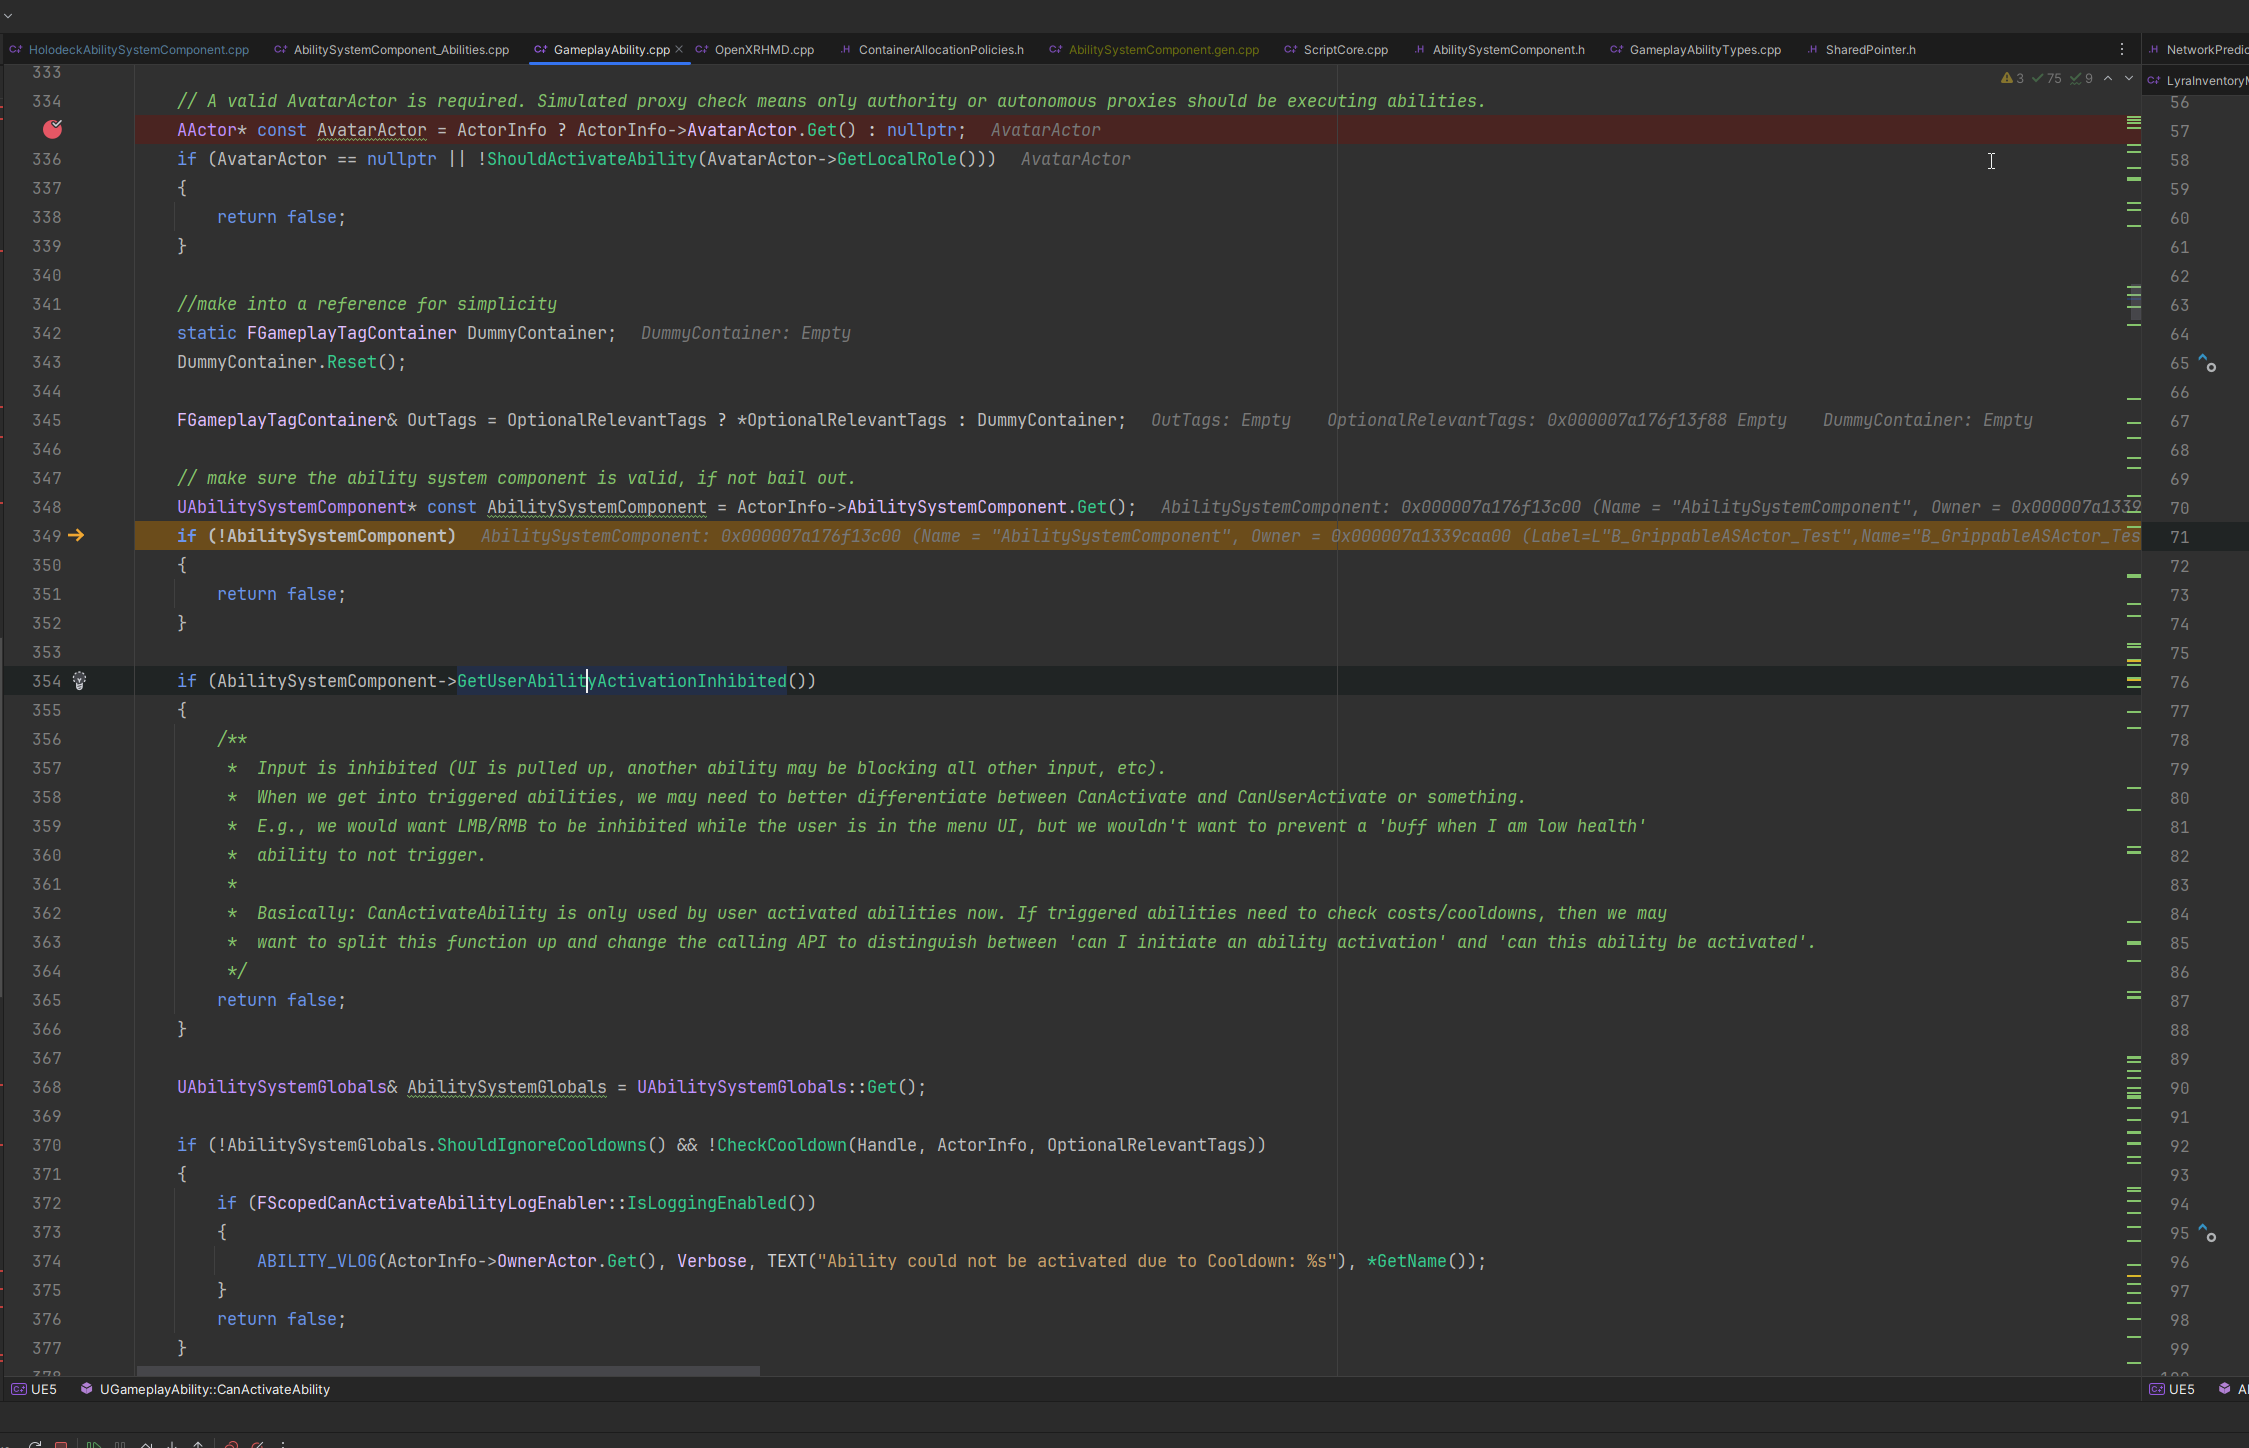Image resolution: width=2249 pixels, height=1448 pixels.
Task: Click the UE5 breadcrumb in right editor
Action: pos(2172,1389)
